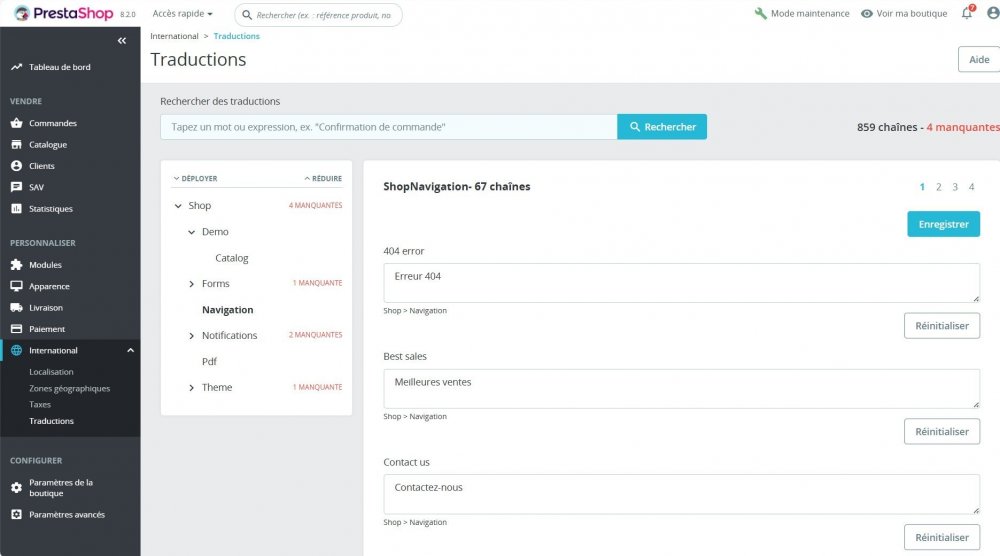Image resolution: width=1000 pixels, height=556 pixels.
Task: Expand the Notifications tree node
Action: click(191, 336)
